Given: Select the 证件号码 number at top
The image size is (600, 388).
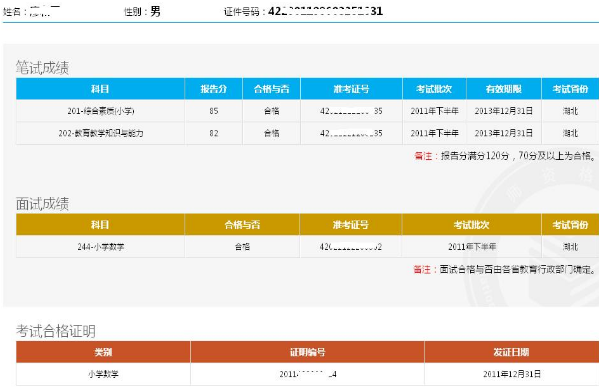Looking at the screenshot, I should [x=325, y=11].
